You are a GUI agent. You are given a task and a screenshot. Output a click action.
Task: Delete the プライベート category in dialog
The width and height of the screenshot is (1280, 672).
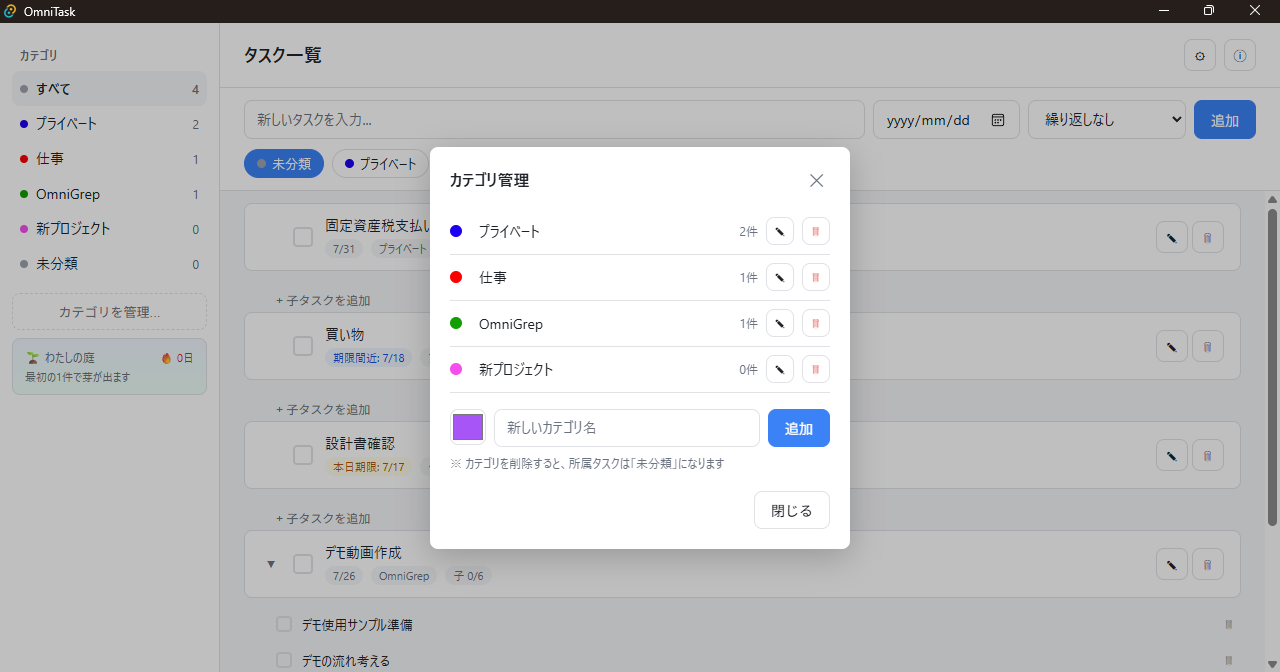pos(816,231)
